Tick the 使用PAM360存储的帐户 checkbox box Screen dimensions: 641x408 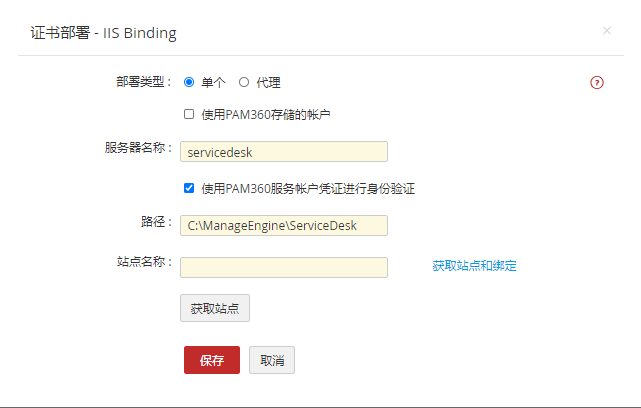(189, 114)
